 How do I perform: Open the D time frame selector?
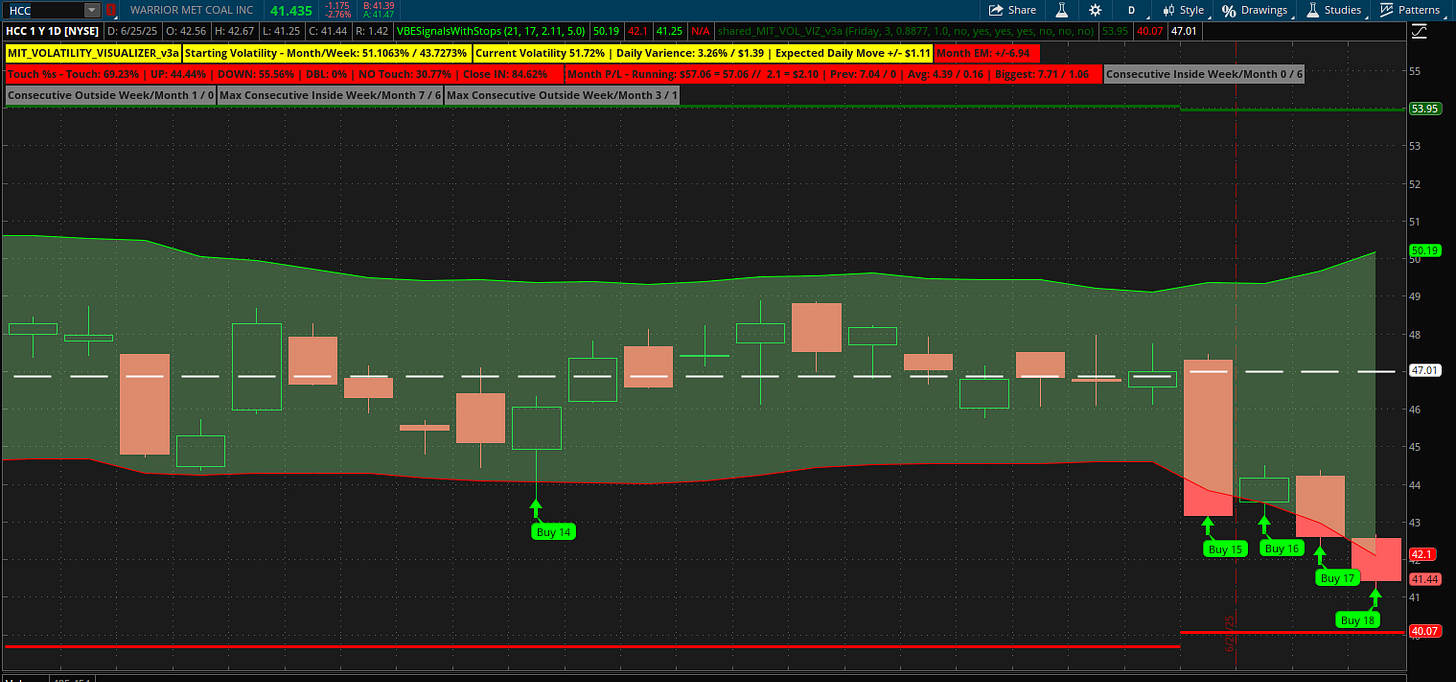coord(1131,10)
